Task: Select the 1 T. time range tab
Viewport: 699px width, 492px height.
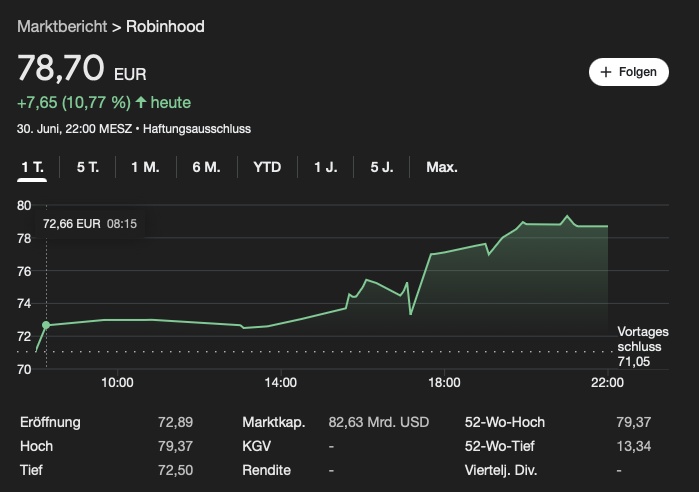Action: pyautogui.click(x=32, y=167)
